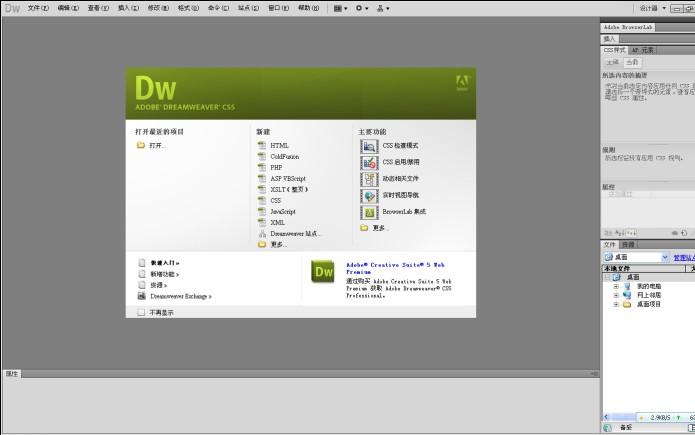Open the gear extension dropdown in menu bar
The height and width of the screenshot is (435, 695).
tap(362, 8)
